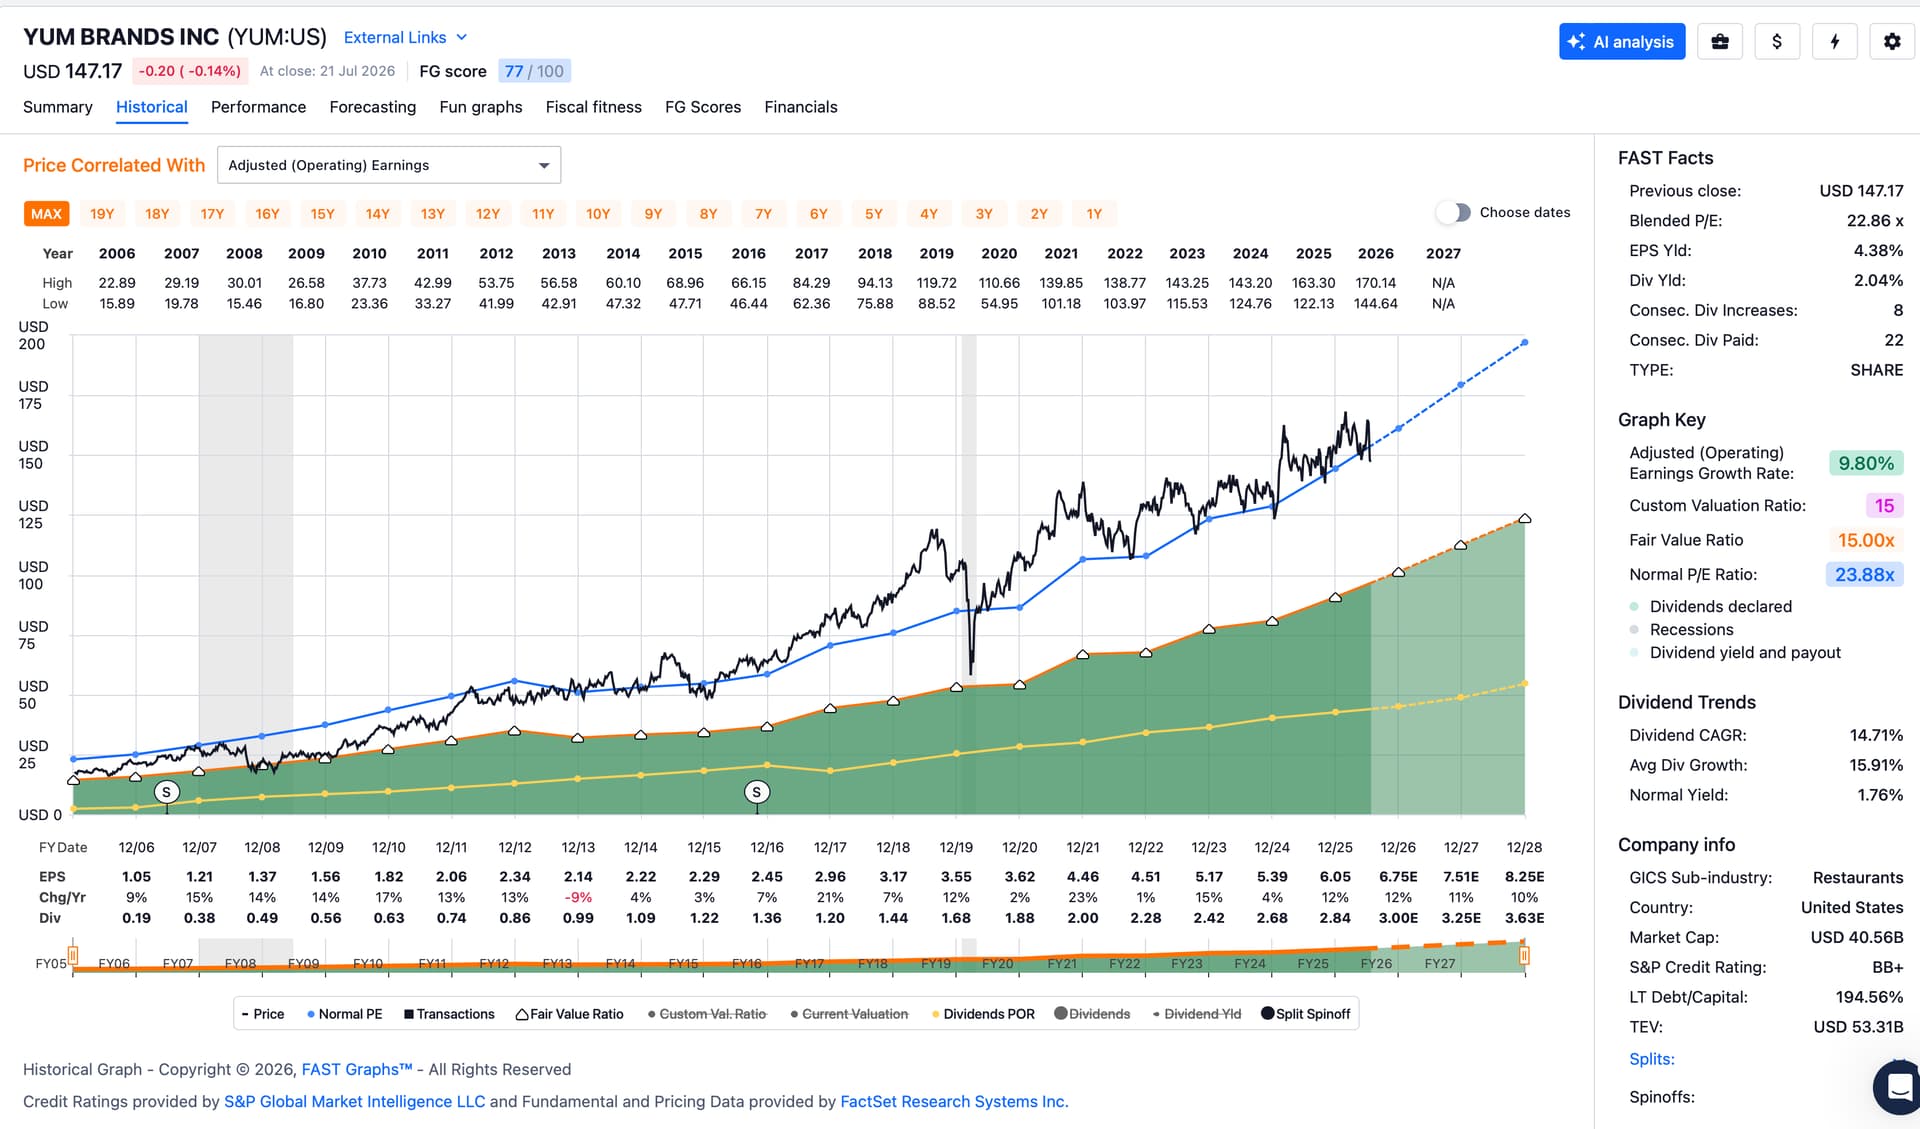Image resolution: width=1920 pixels, height=1129 pixels.
Task: Click the orange Fair Value Ratio 15.00x
Action: 1866,540
